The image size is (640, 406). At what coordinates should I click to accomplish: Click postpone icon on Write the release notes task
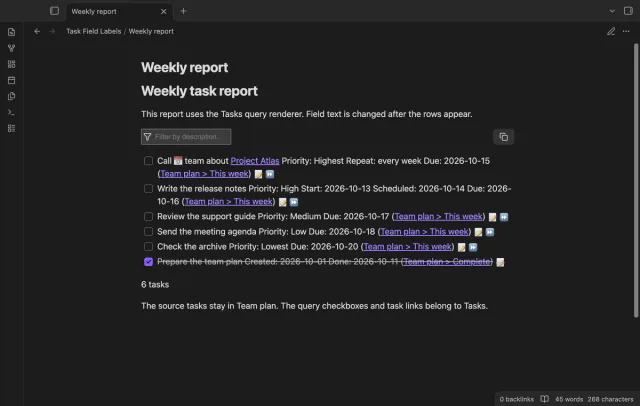click(x=294, y=202)
